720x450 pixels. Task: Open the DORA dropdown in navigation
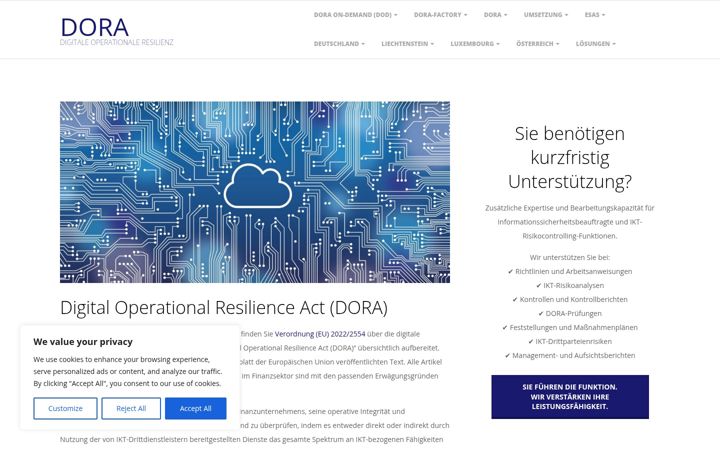point(495,15)
